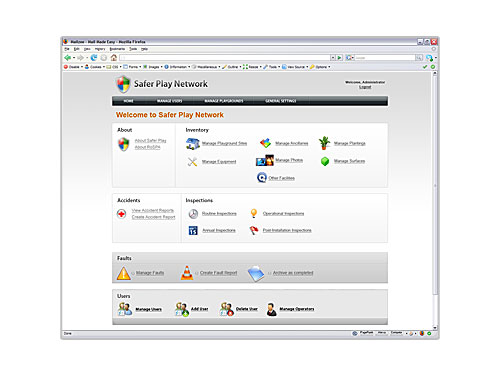Click the Manage Plantings plant icon
The image size is (500, 375).
click(x=324, y=143)
